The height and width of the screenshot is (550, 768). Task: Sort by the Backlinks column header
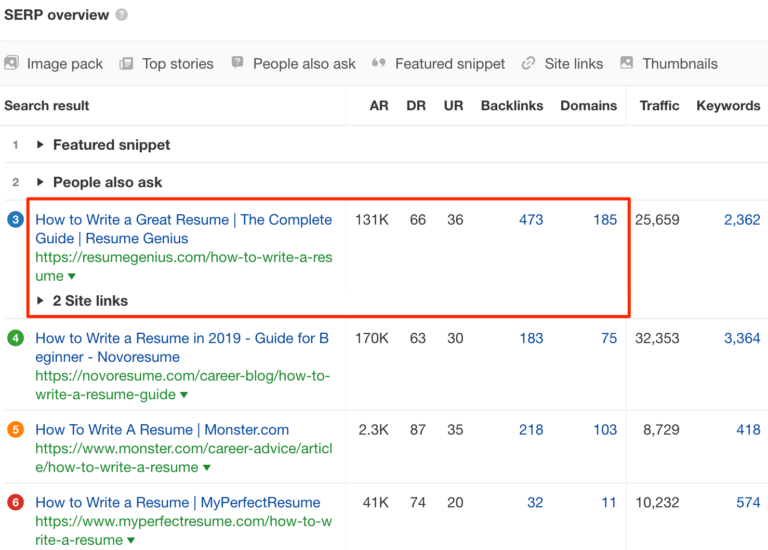[513, 106]
